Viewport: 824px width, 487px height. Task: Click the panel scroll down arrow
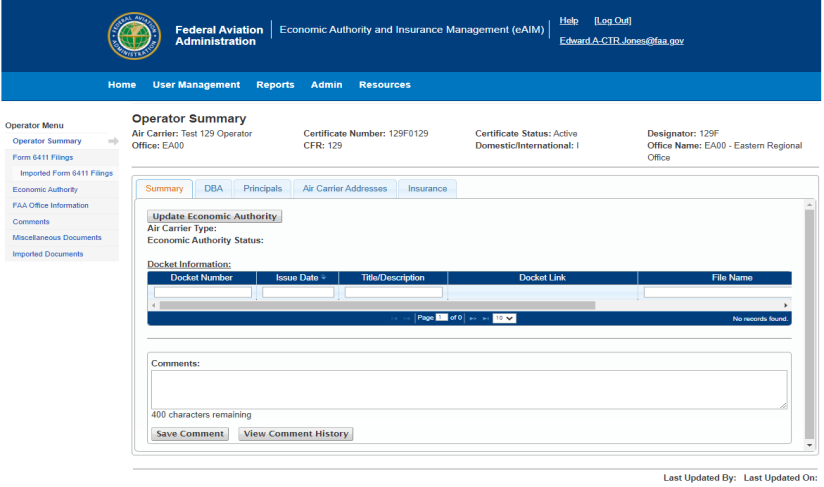tap(809, 445)
